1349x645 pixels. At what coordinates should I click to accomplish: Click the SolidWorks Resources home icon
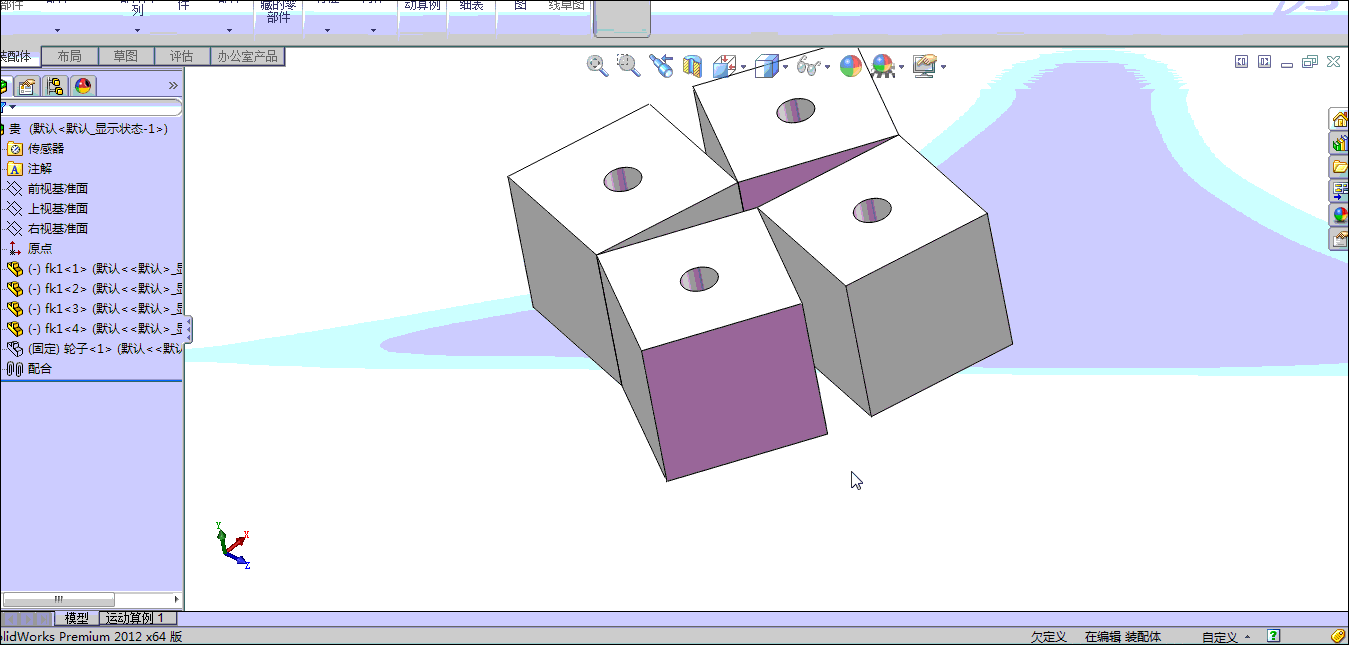1339,119
